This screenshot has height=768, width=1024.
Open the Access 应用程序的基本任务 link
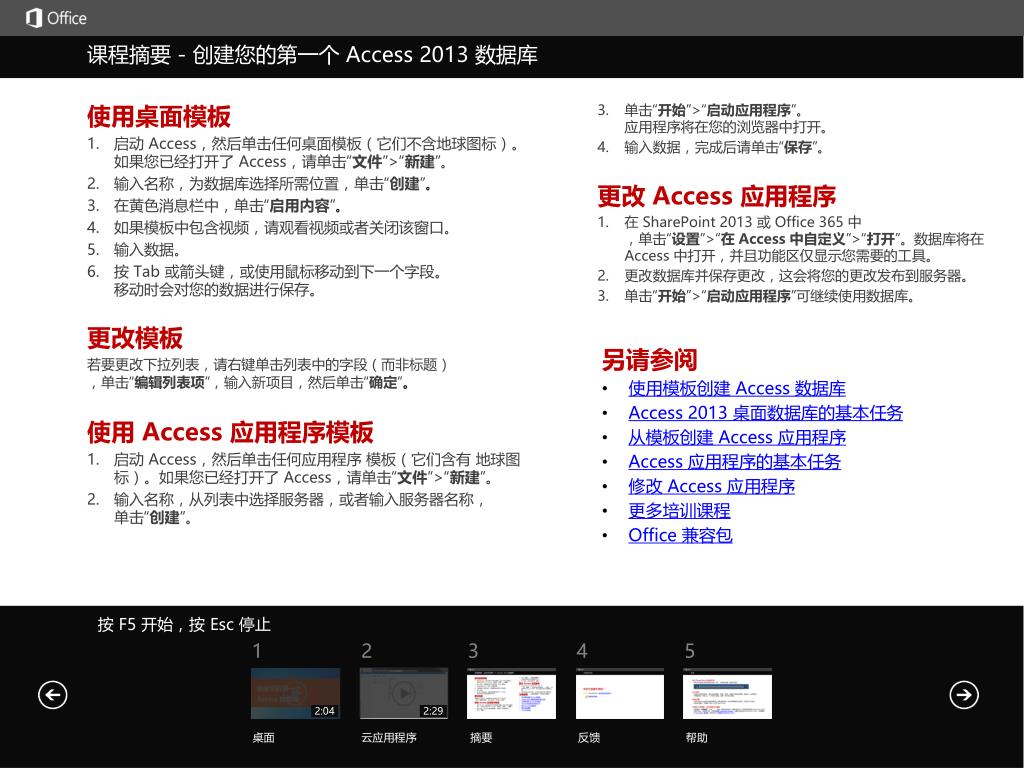click(734, 462)
